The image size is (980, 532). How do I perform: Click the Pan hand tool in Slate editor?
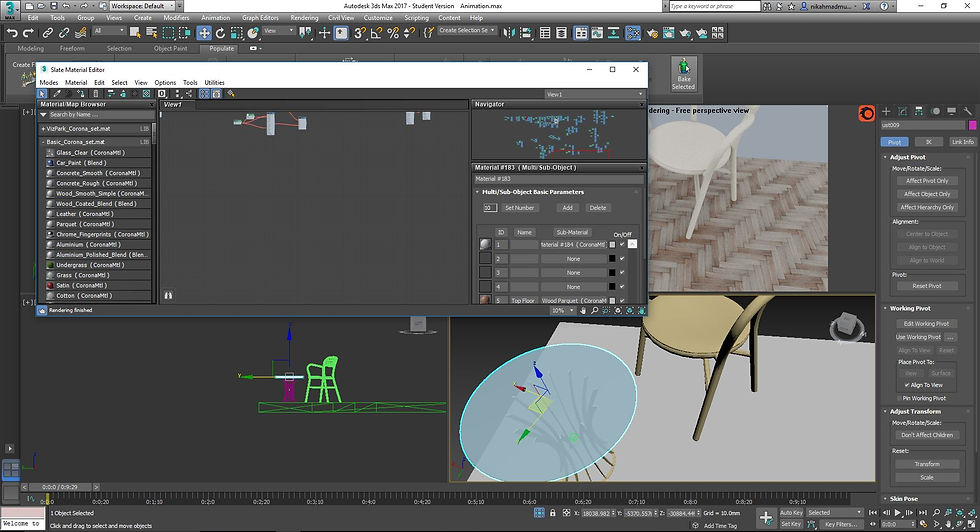click(583, 310)
